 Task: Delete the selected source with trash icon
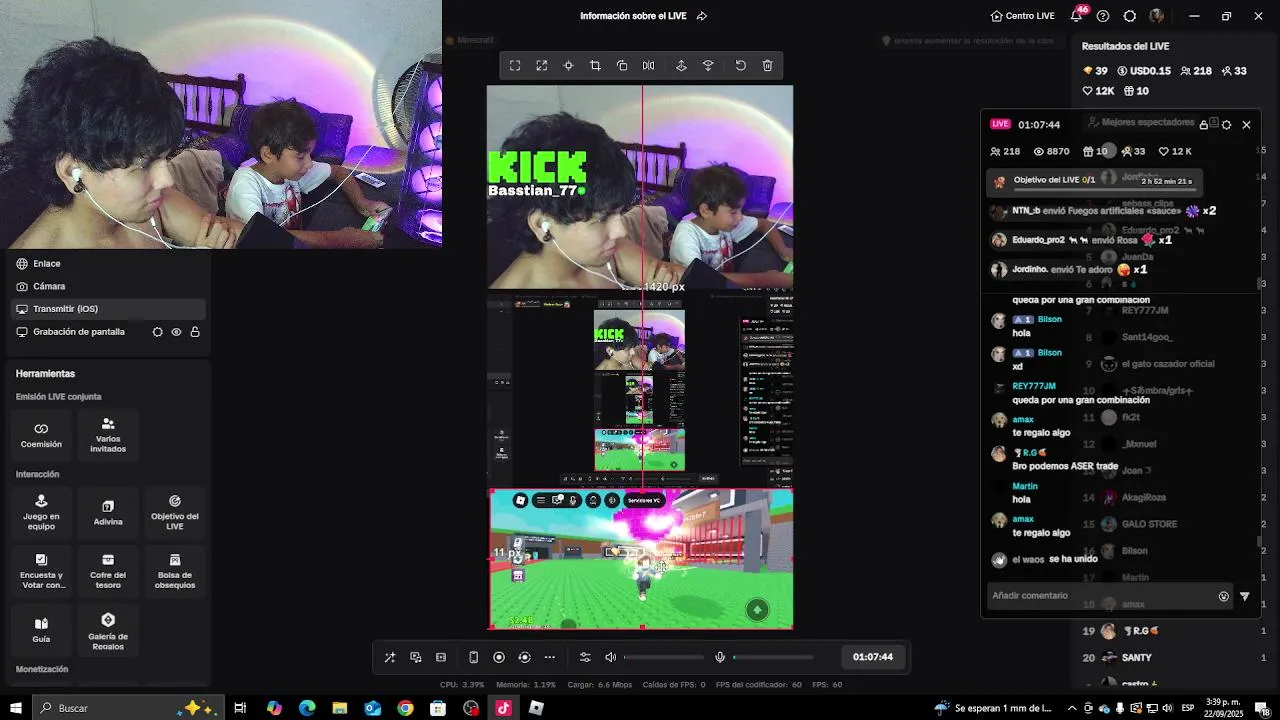[x=768, y=66]
